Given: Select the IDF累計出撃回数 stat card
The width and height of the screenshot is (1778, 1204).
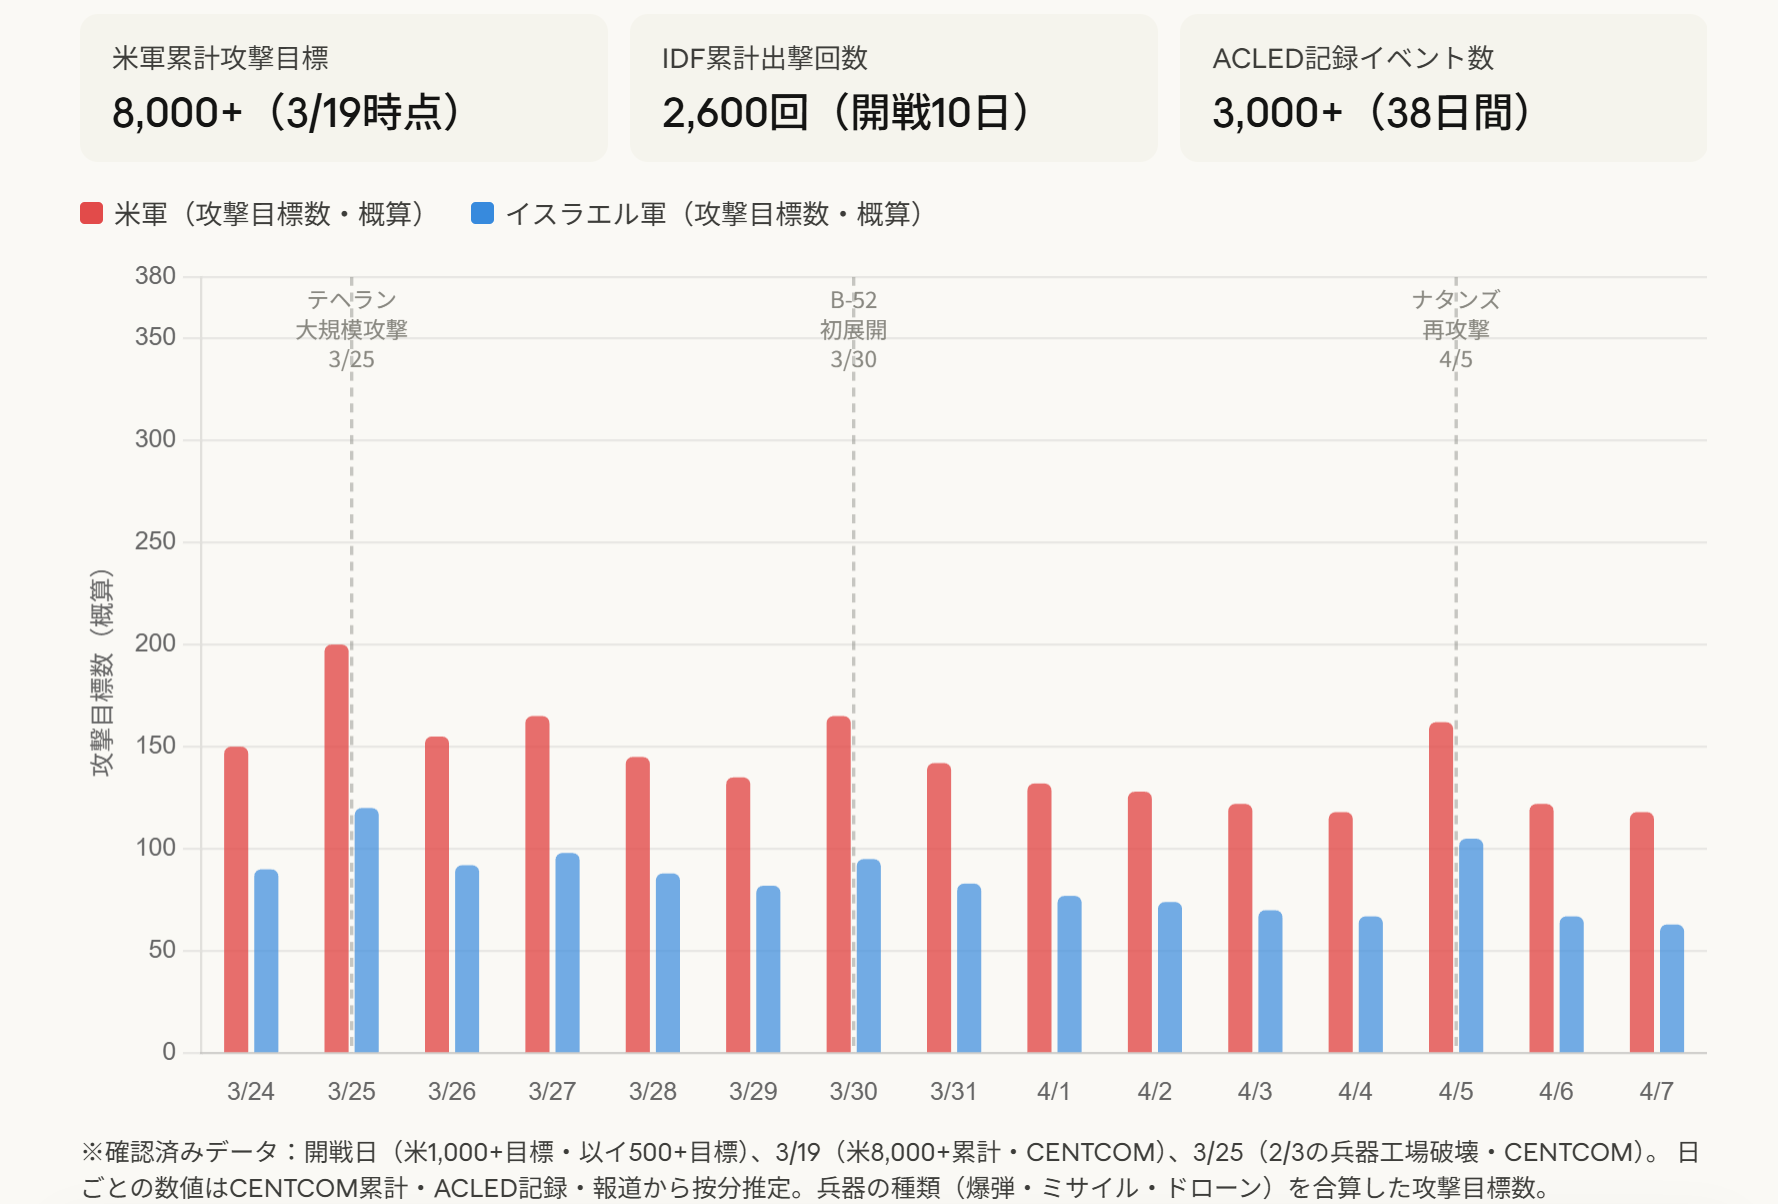Looking at the screenshot, I should [893, 88].
